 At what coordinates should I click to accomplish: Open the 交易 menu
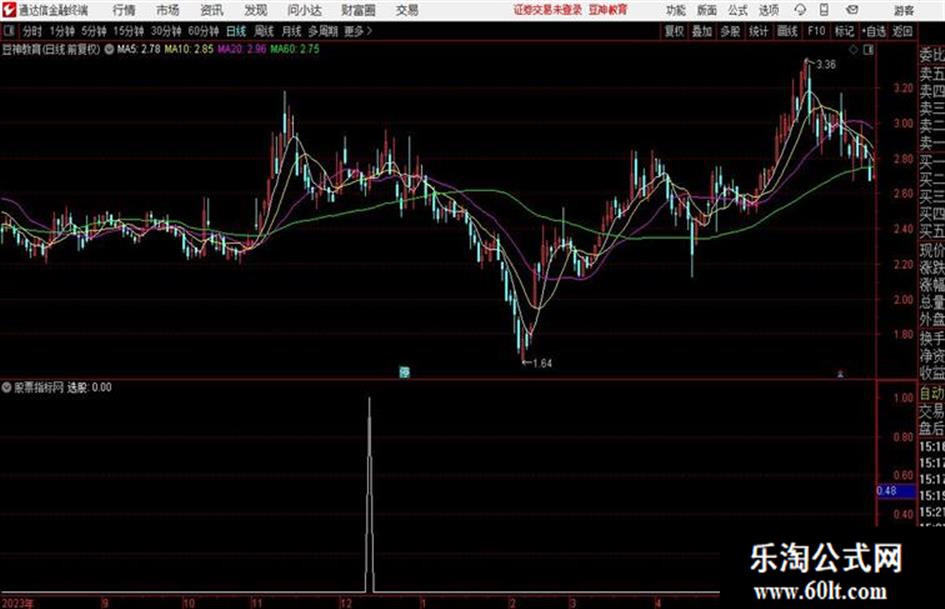click(x=407, y=10)
